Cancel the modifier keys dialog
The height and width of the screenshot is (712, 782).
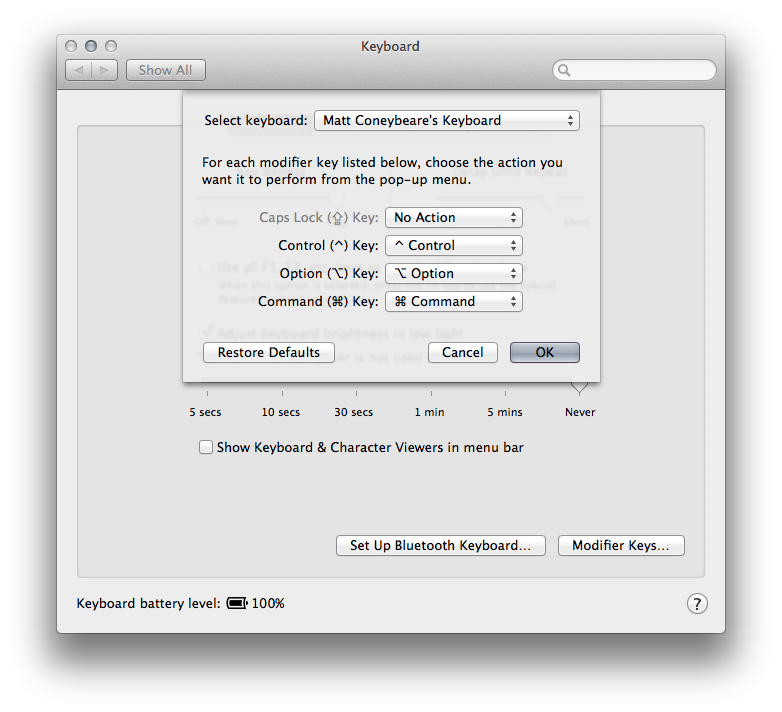[x=462, y=352]
